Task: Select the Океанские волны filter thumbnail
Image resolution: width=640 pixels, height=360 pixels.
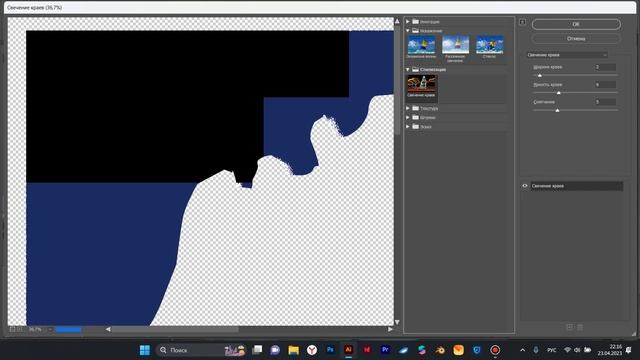Action: 421,47
